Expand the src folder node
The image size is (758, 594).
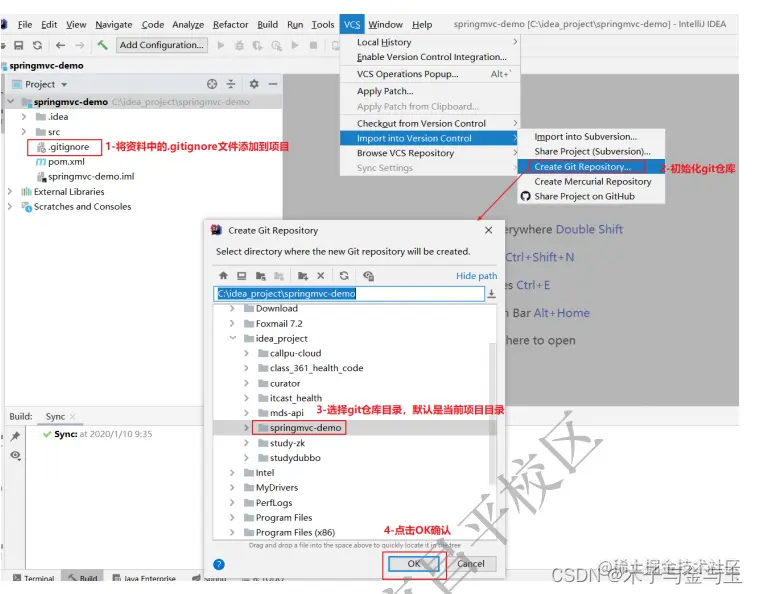[24, 131]
